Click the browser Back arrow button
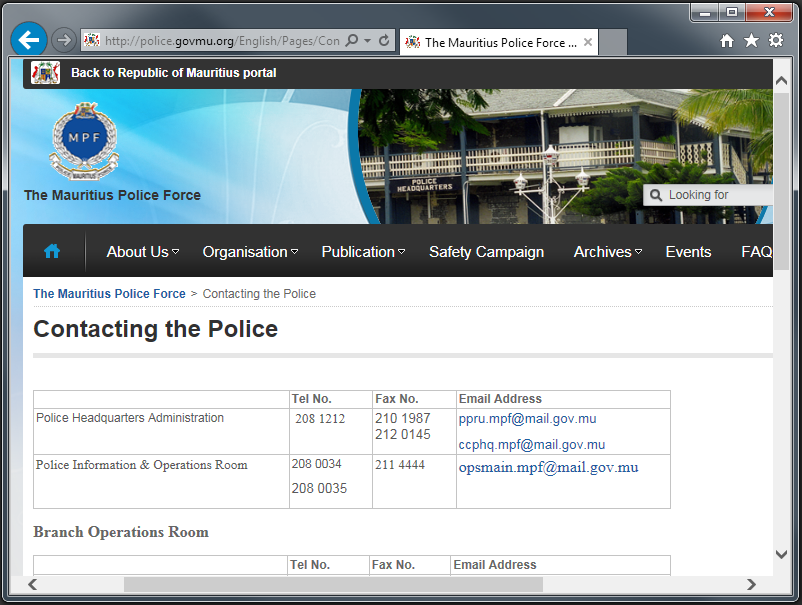802x605 pixels. click(x=29, y=39)
